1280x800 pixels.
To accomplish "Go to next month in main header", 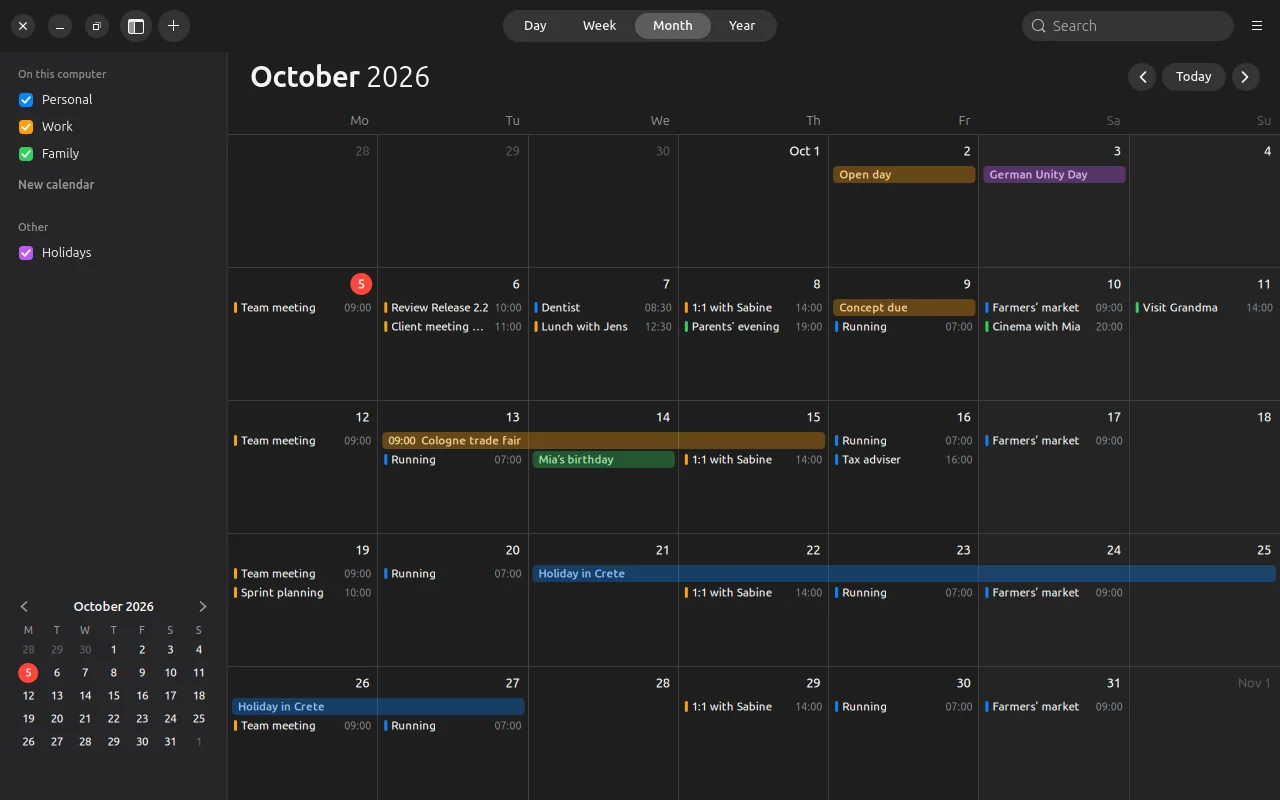I will click(1245, 77).
